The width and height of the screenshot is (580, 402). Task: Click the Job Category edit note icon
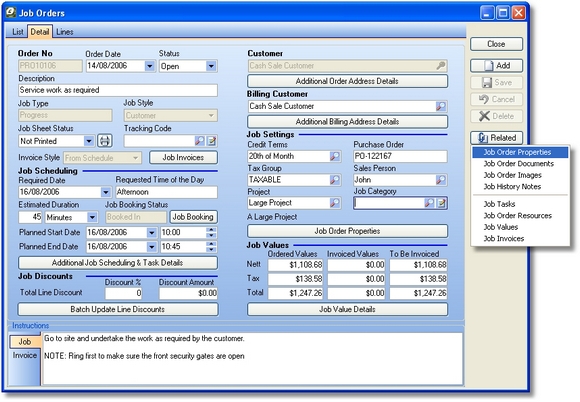coord(441,203)
